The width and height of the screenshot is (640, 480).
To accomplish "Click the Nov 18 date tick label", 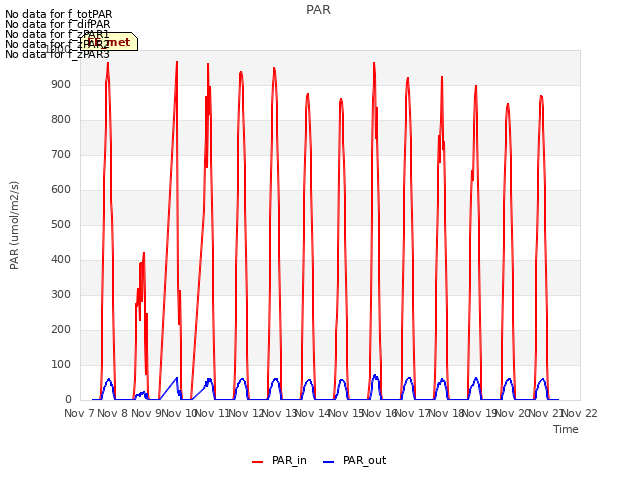I will [x=446, y=413].
